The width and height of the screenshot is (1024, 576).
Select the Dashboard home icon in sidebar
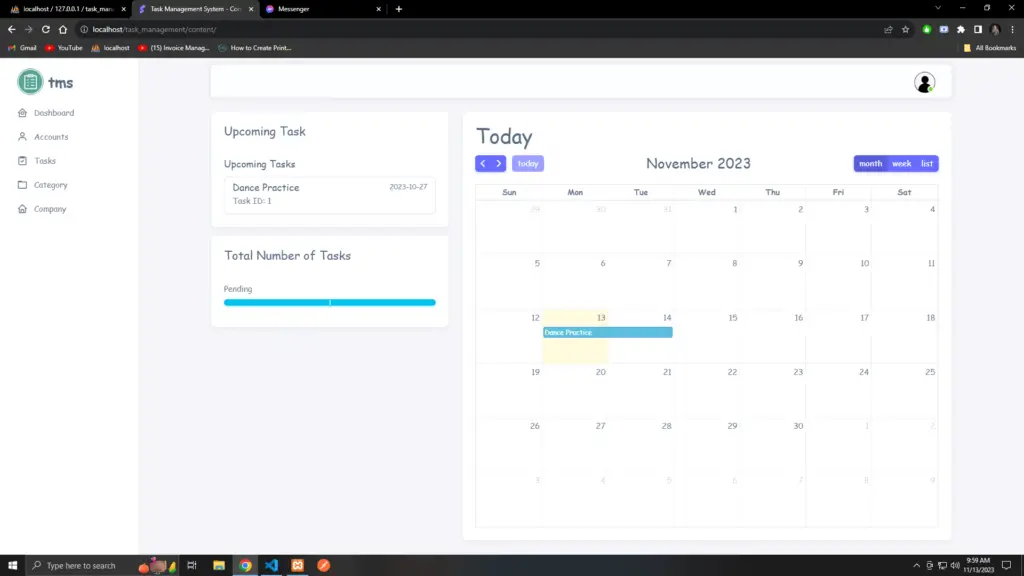click(22, 112)
